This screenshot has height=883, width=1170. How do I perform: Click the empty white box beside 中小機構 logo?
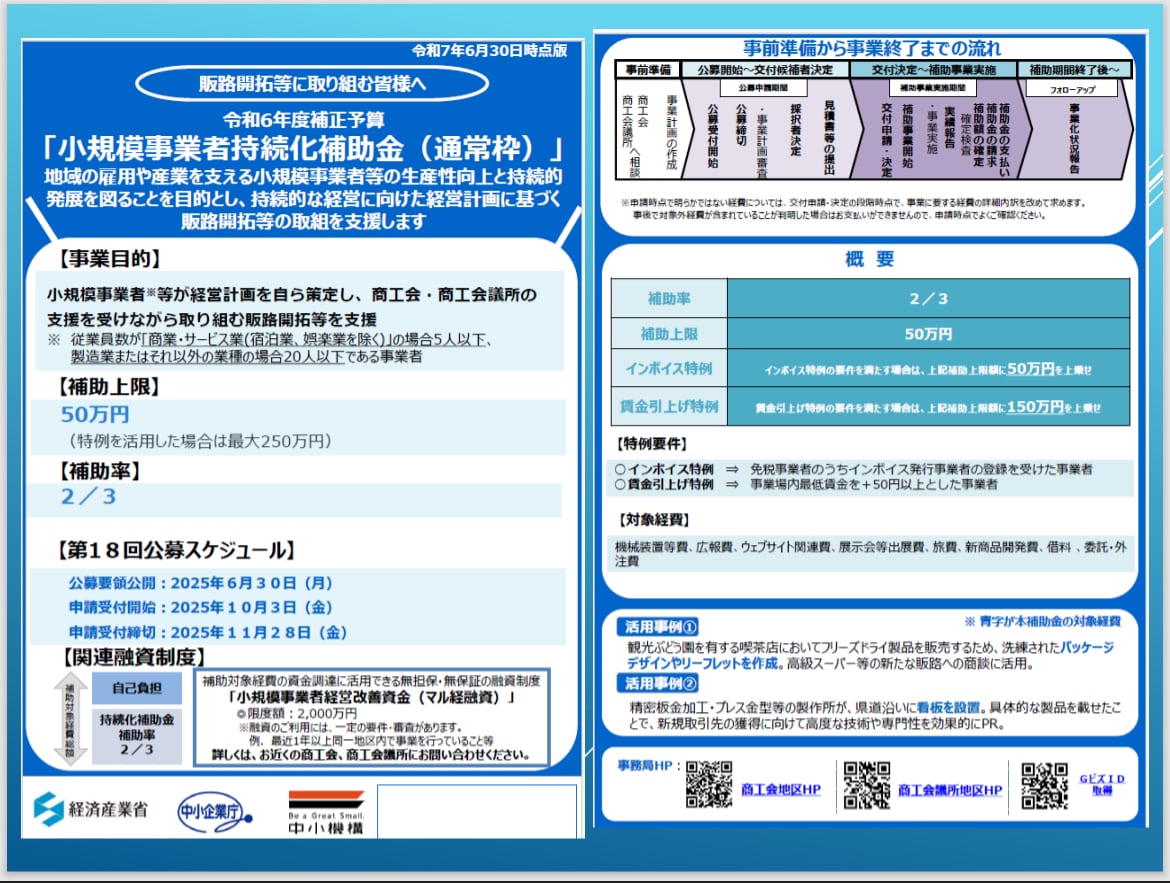click(477, 811)
